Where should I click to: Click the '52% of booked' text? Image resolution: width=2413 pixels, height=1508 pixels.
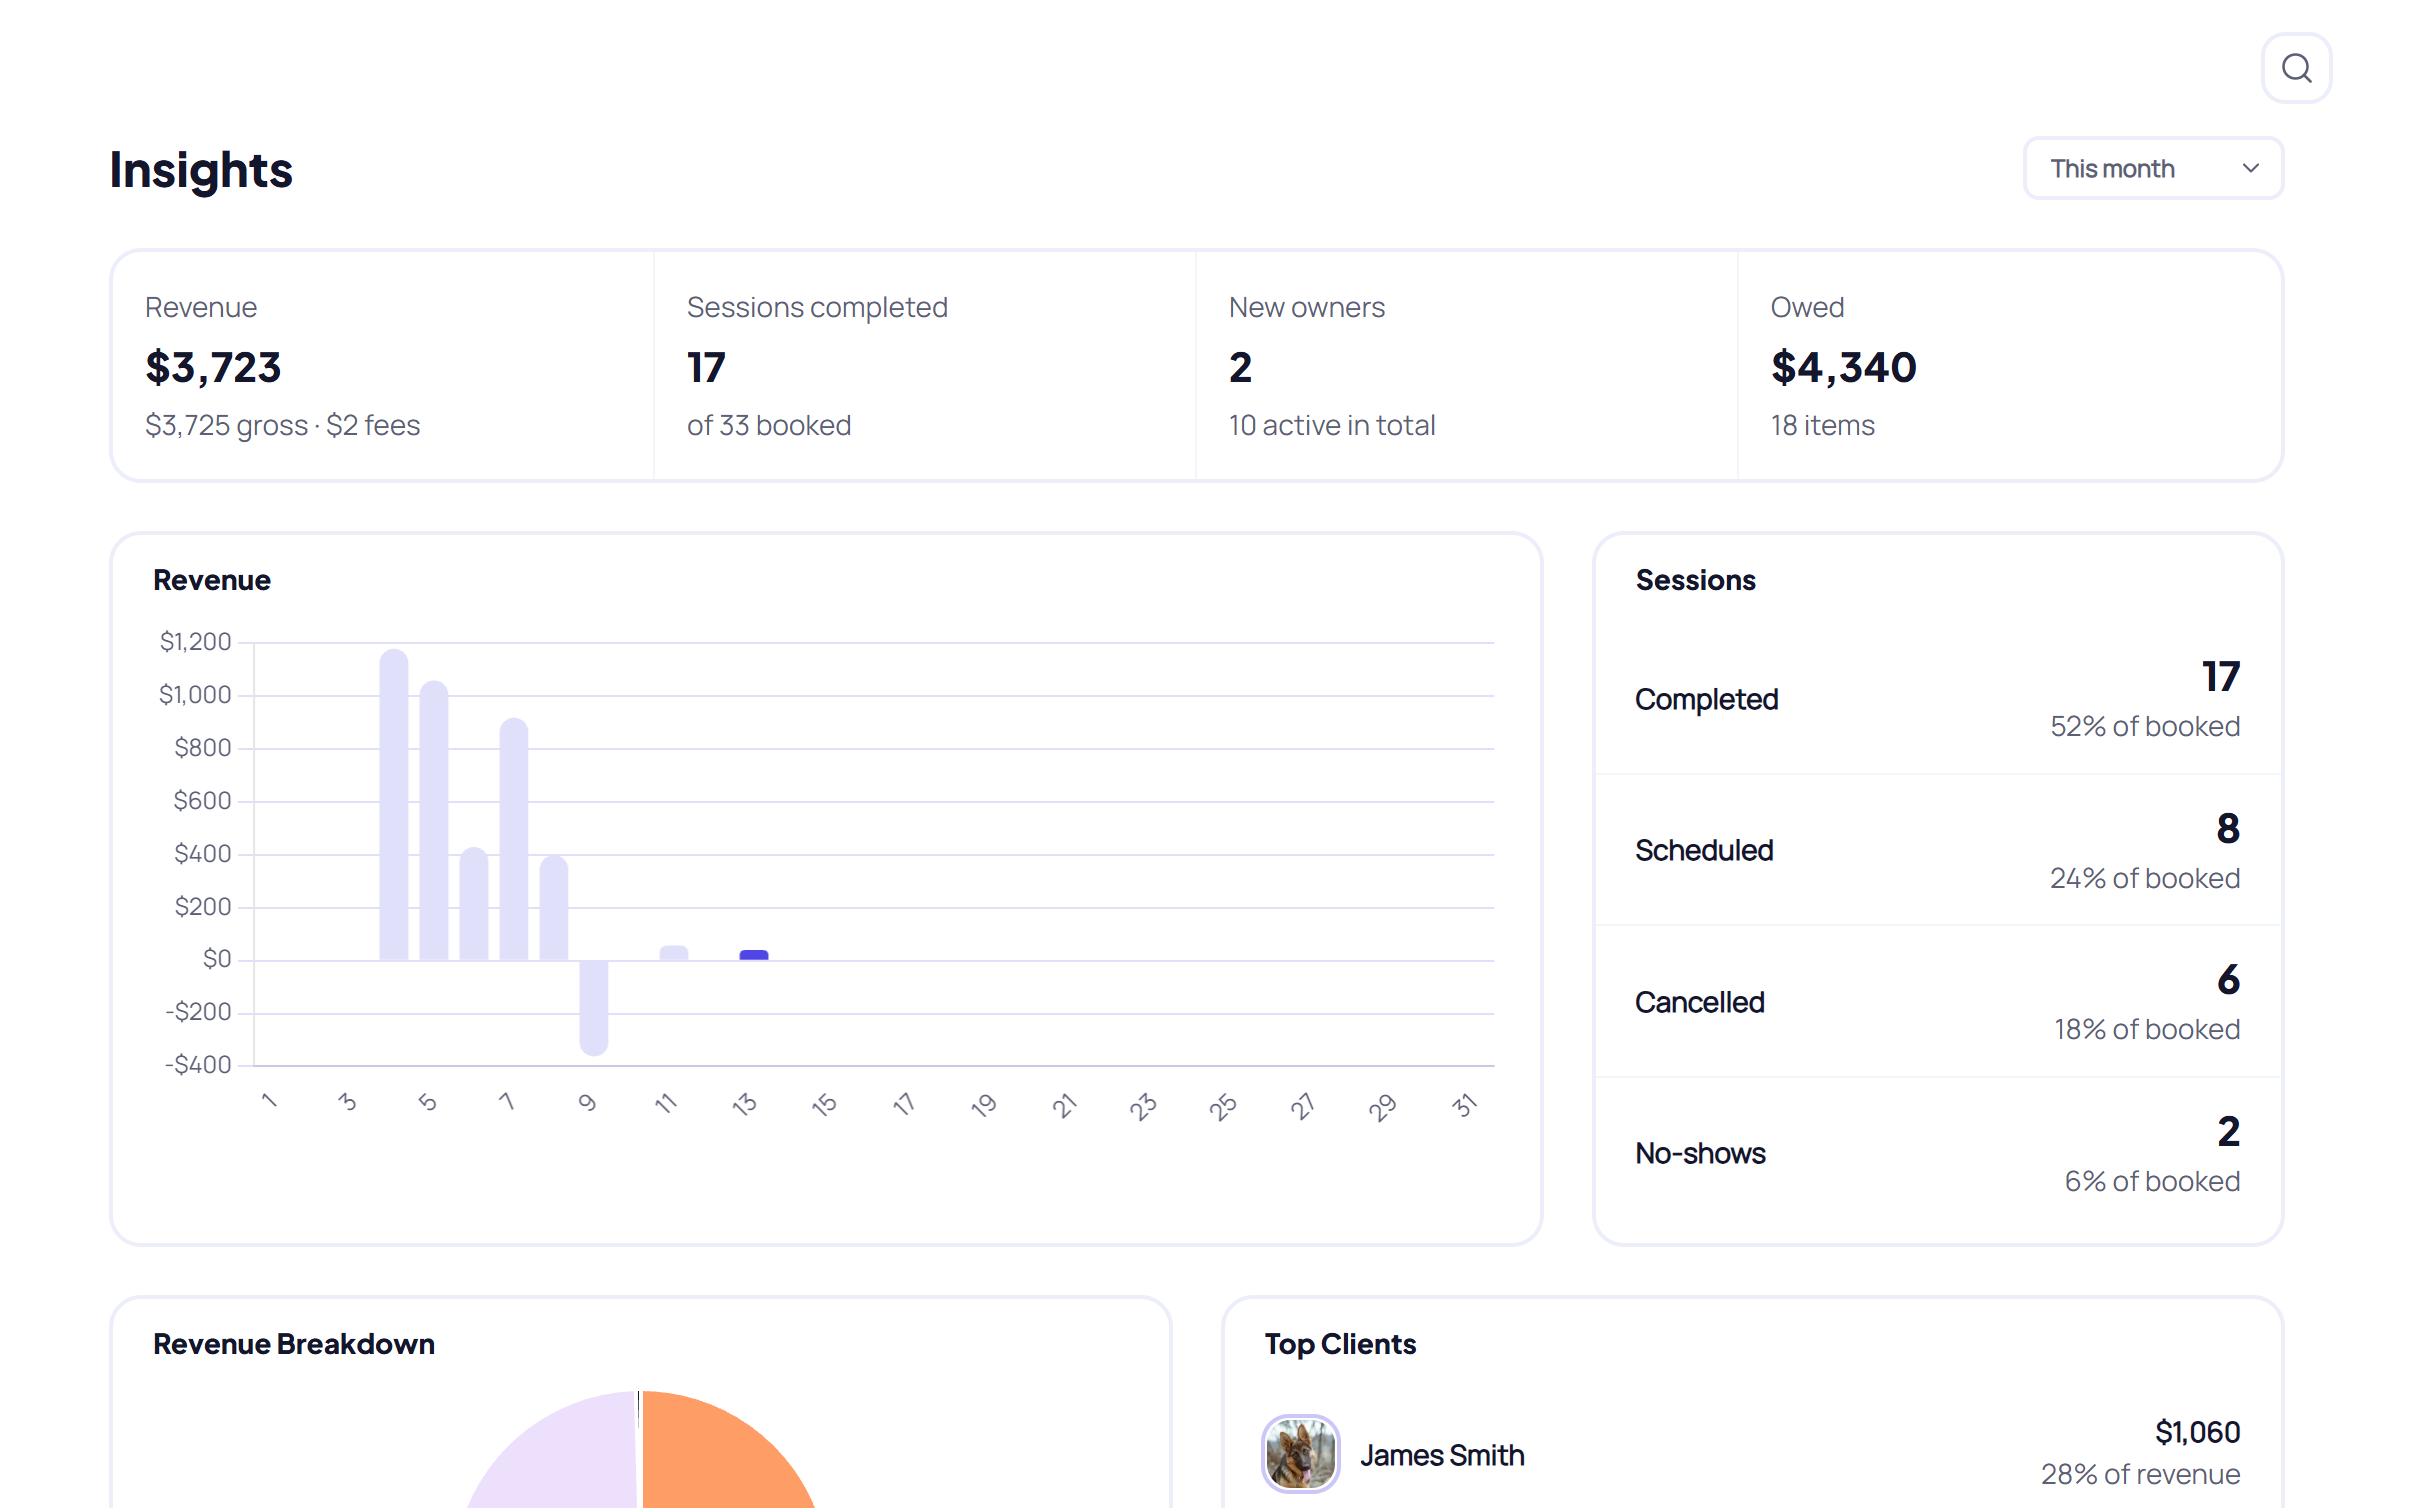tap(2145, 726)
